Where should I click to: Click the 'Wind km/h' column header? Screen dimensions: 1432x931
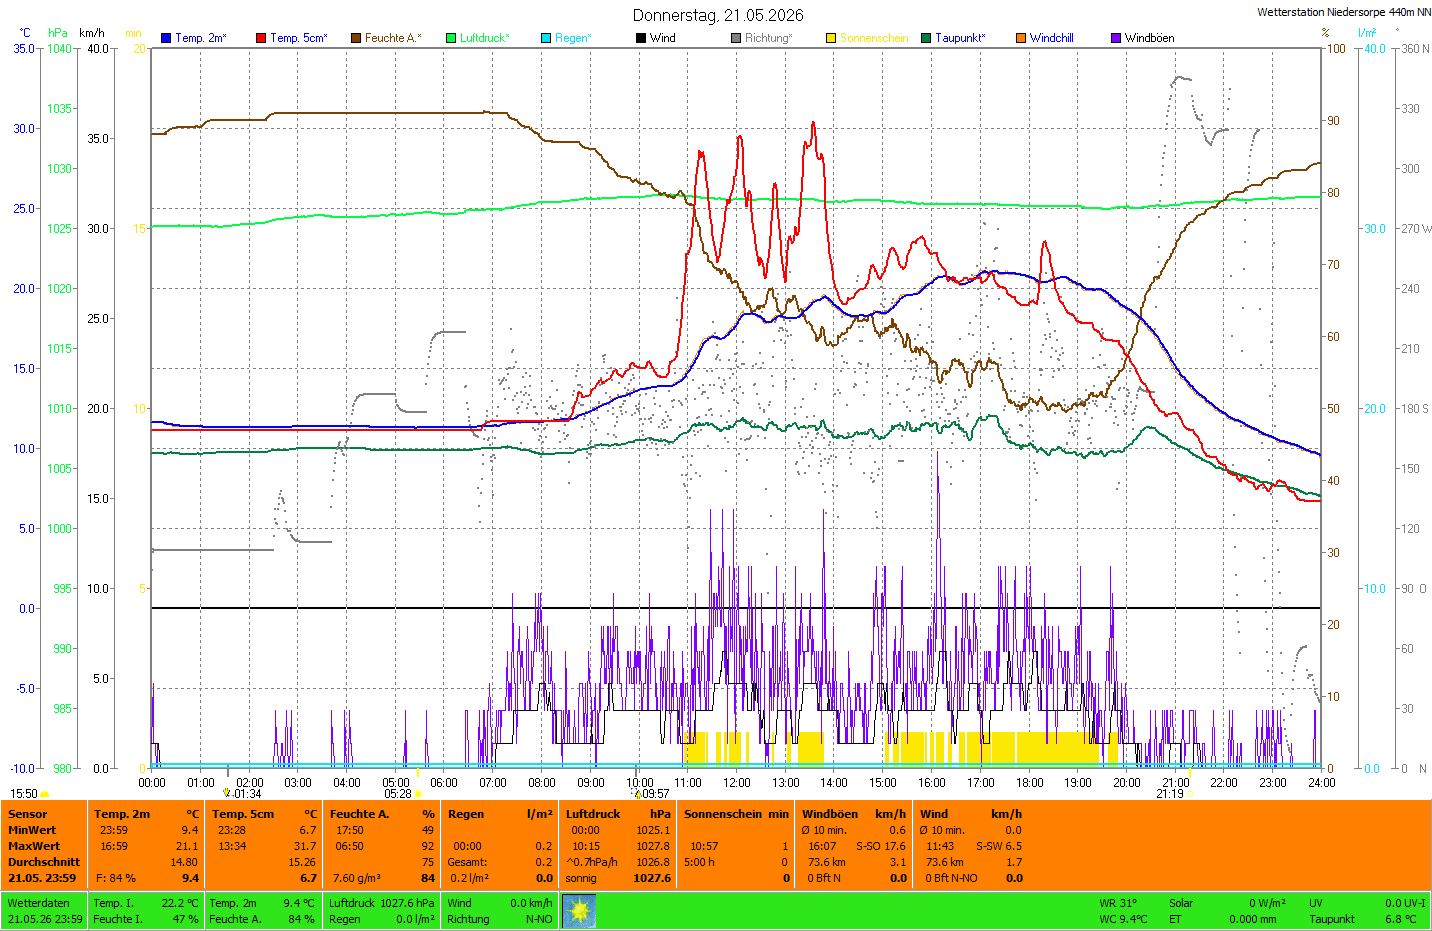[x=971, y=814]
